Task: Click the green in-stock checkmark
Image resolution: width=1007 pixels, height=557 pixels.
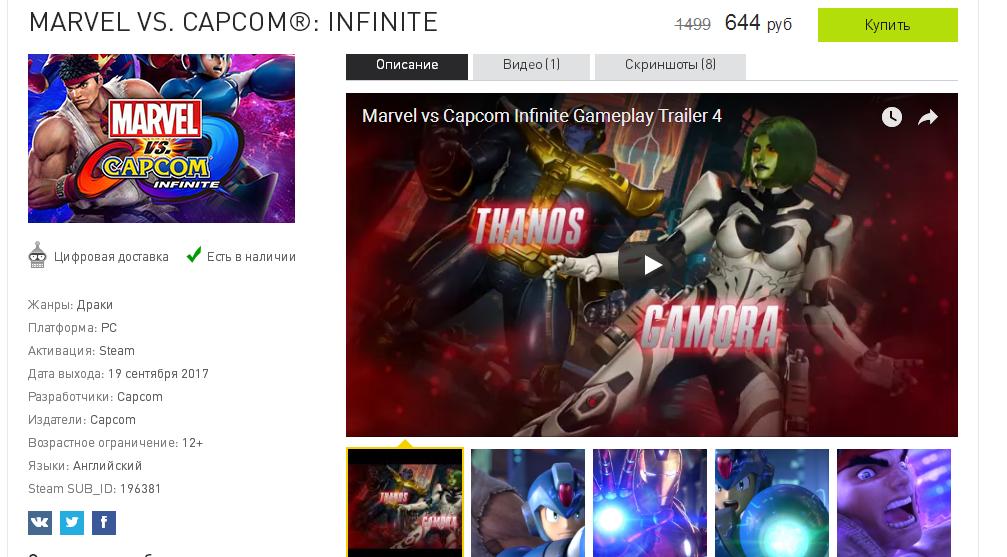Action: point(193,255)
